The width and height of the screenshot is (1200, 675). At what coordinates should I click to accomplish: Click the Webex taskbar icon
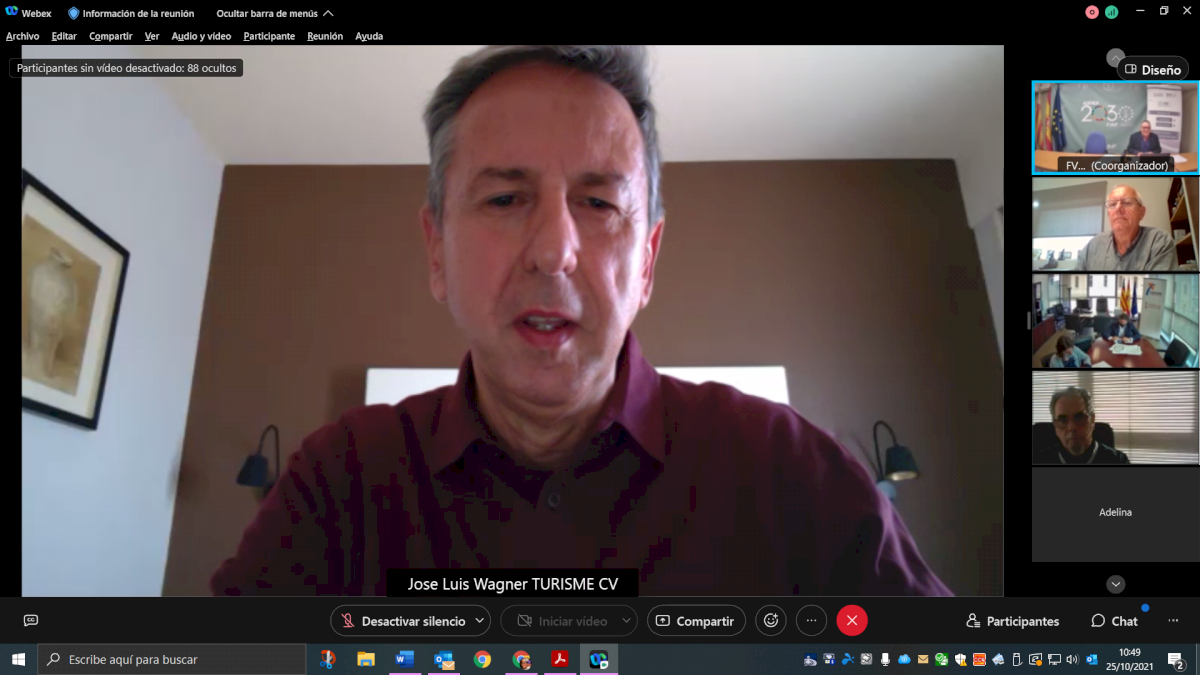598,659
